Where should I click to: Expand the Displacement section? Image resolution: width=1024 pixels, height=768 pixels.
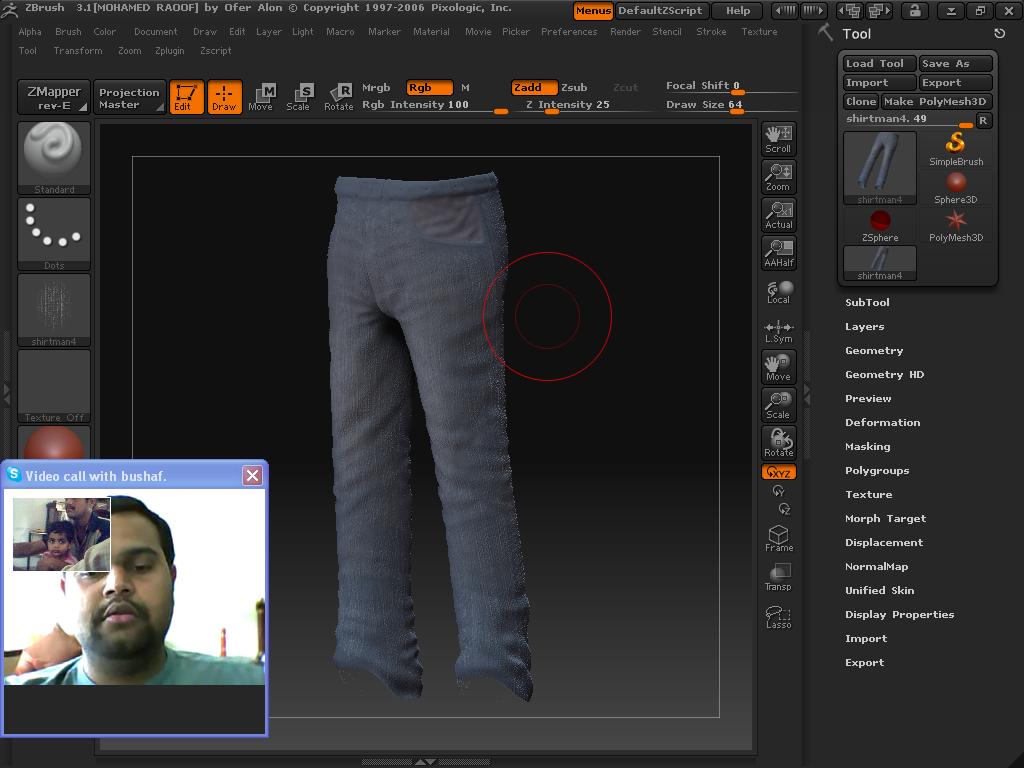click(884, 543)
